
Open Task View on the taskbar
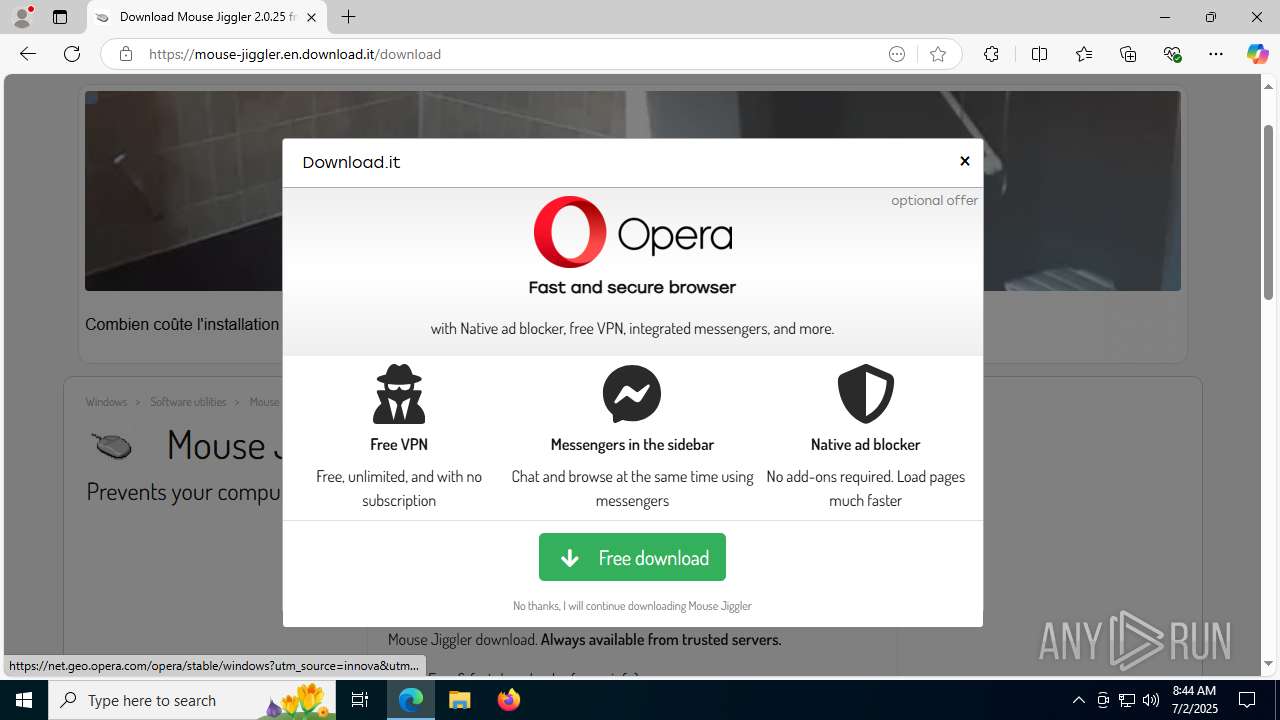360,700
